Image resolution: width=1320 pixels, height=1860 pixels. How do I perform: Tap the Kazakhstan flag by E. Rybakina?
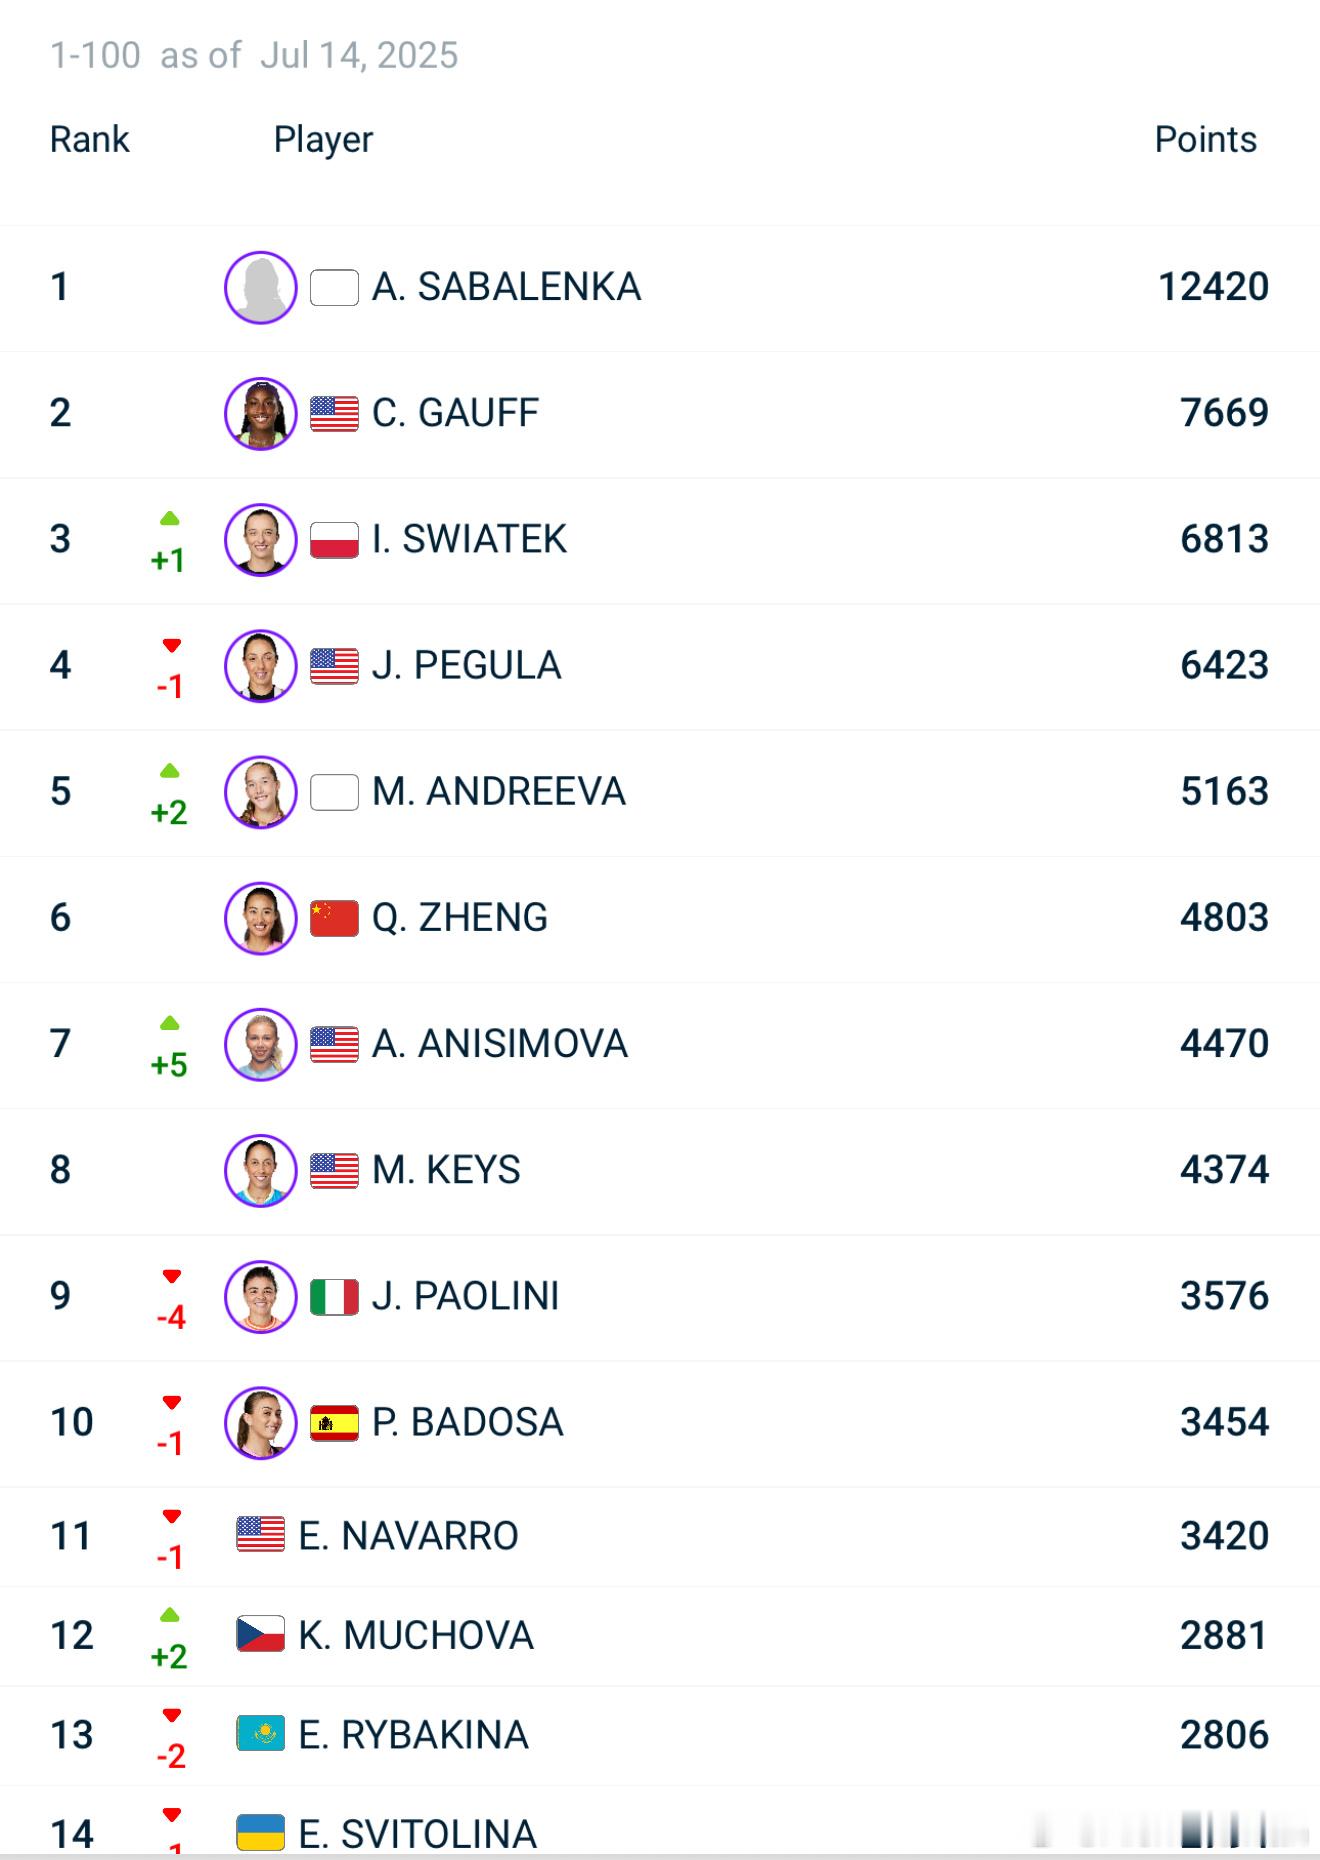coord(260,1733)
